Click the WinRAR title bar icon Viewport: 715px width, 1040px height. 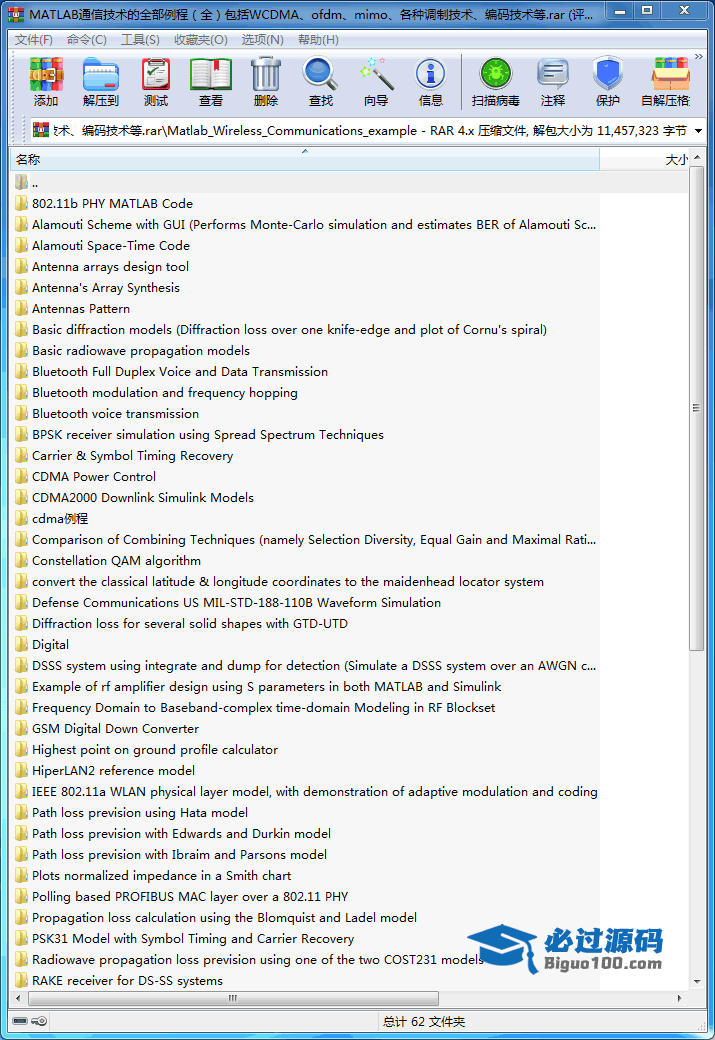pyautogui.click(x=16, y=14)
